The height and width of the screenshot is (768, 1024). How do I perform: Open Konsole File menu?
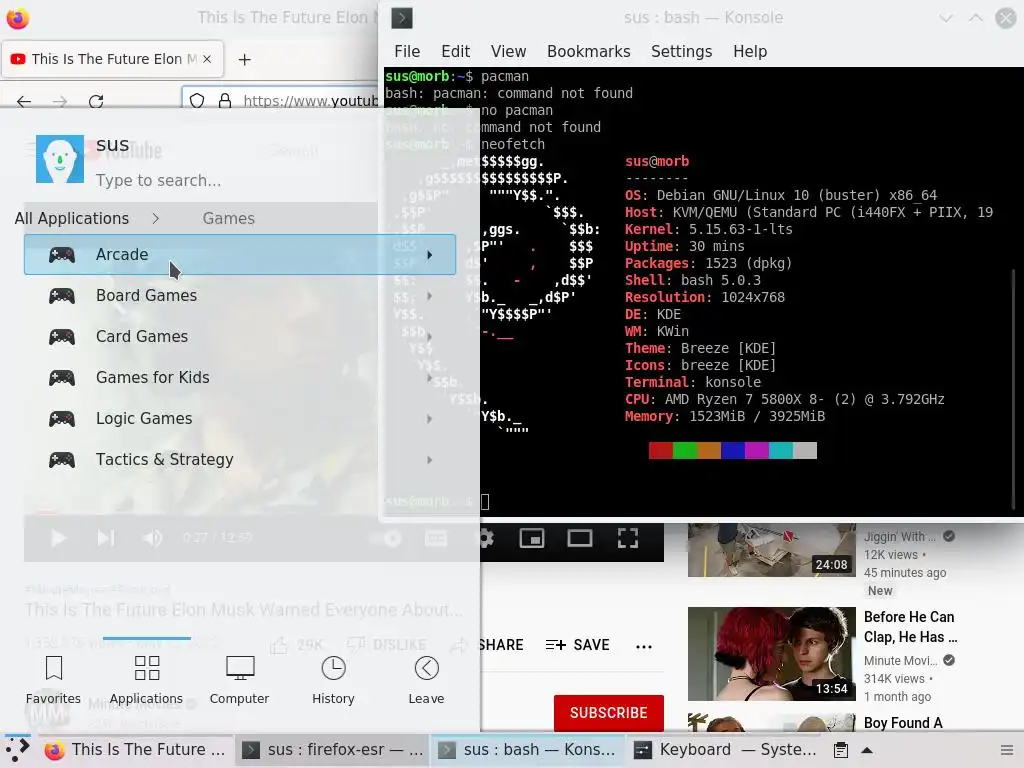pyautogui.click(x=407, y=52)
